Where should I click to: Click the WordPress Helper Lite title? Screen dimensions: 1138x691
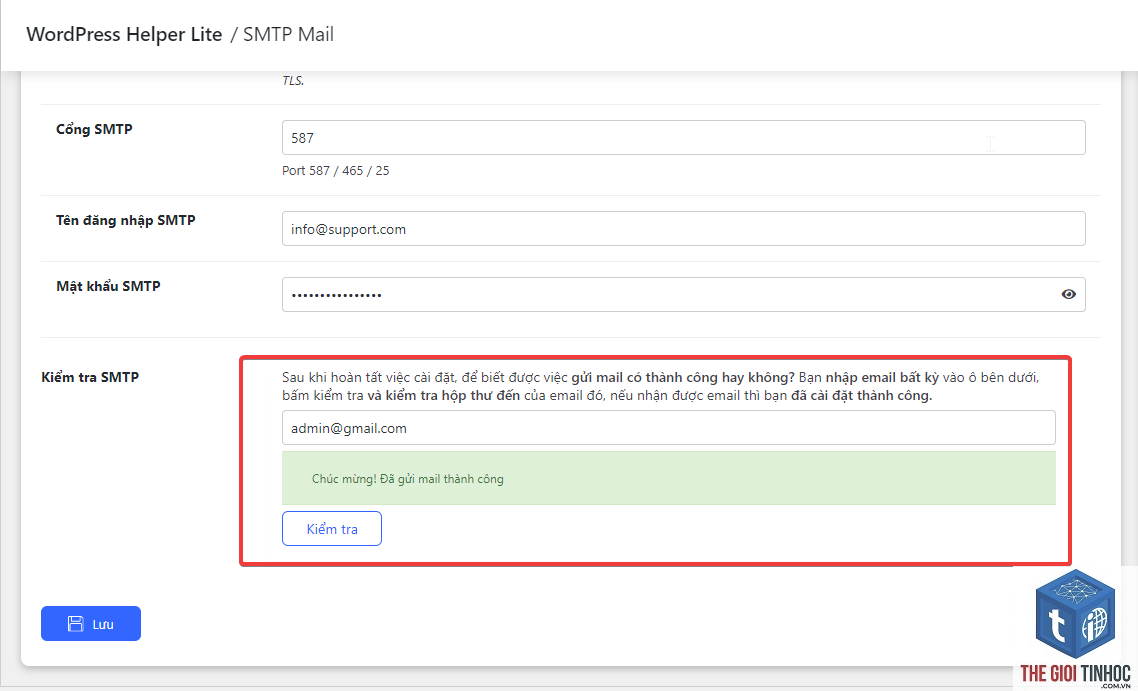(124, 34)
